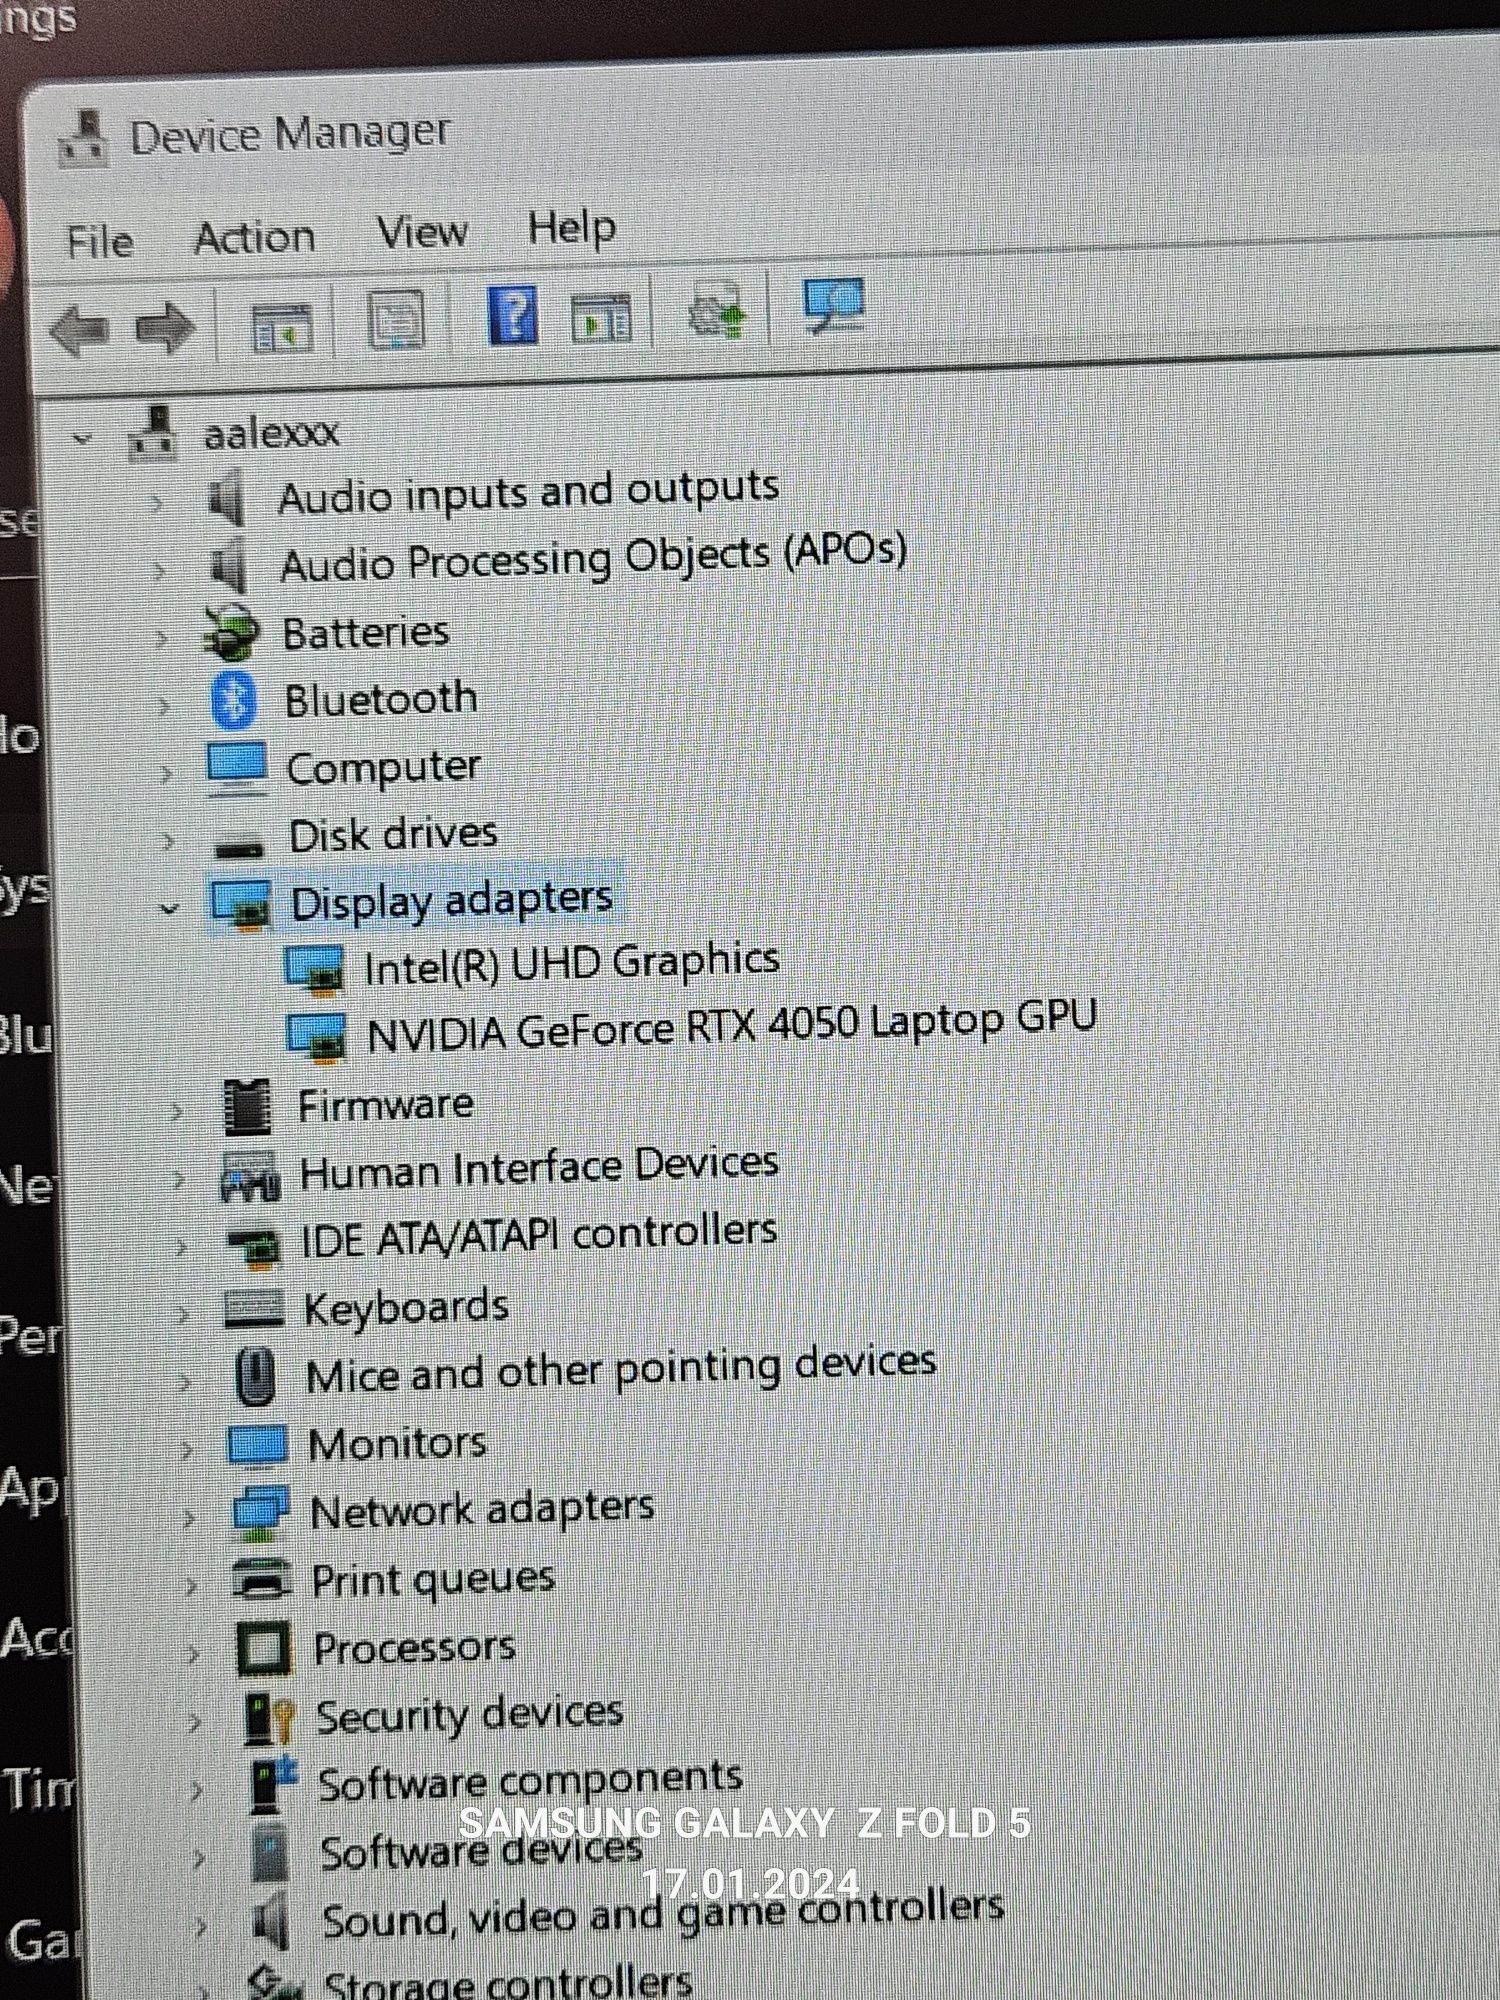Image resolution: width=1500 pixels, height=2000 pixels.
Task: Click the Bluetooth logo icon
Action: (235, 700)
